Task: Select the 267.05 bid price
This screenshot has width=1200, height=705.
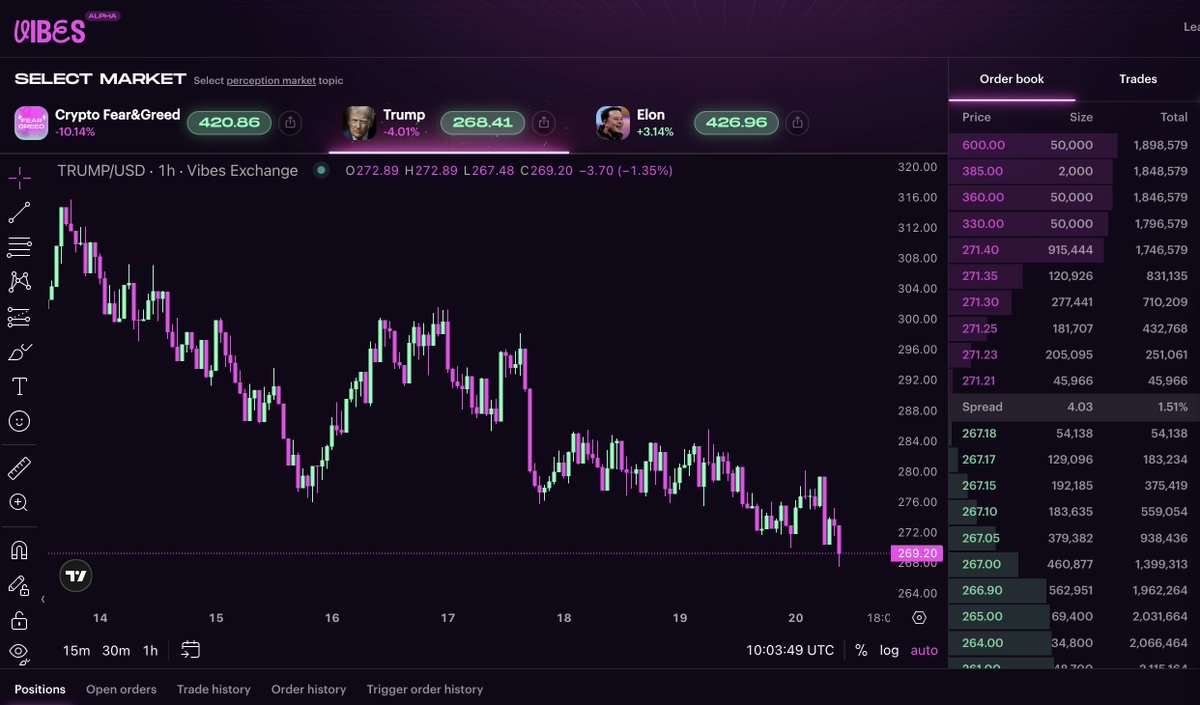Action: [x=980, y=538]
